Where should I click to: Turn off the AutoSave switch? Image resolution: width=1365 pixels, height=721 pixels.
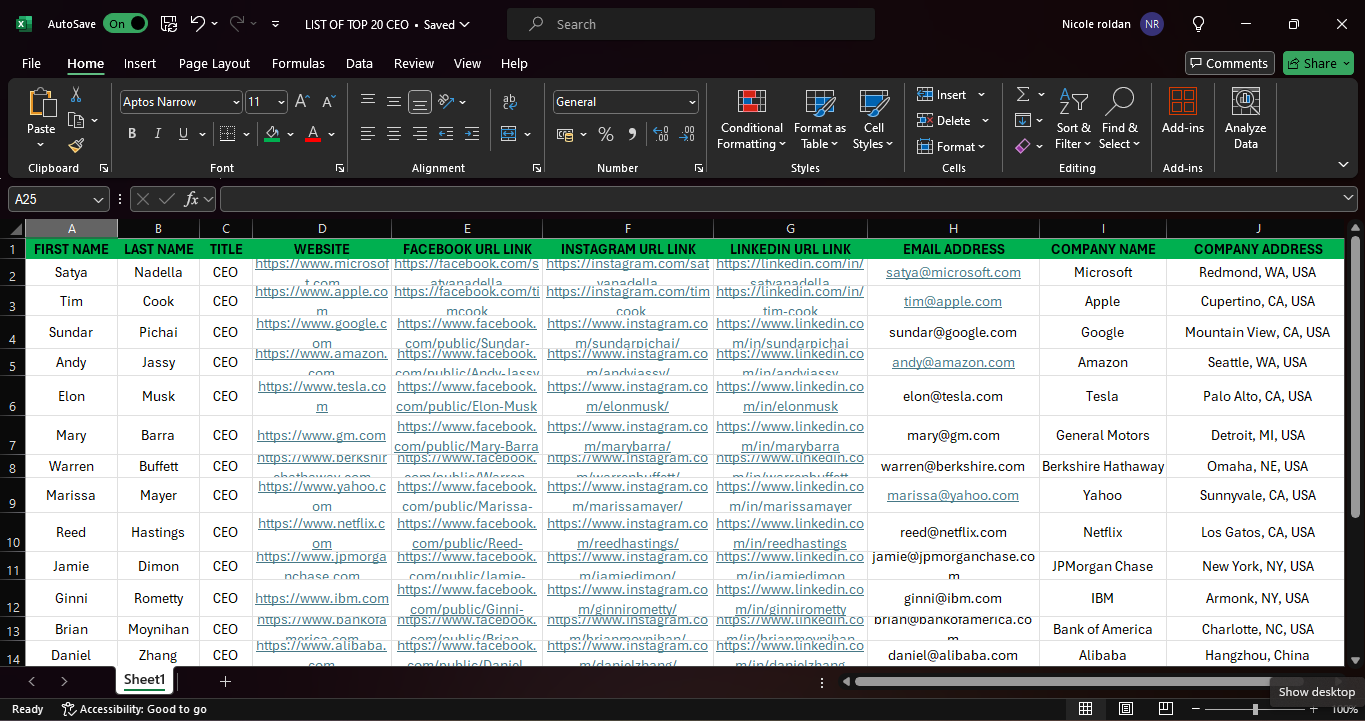click(125, 24)
